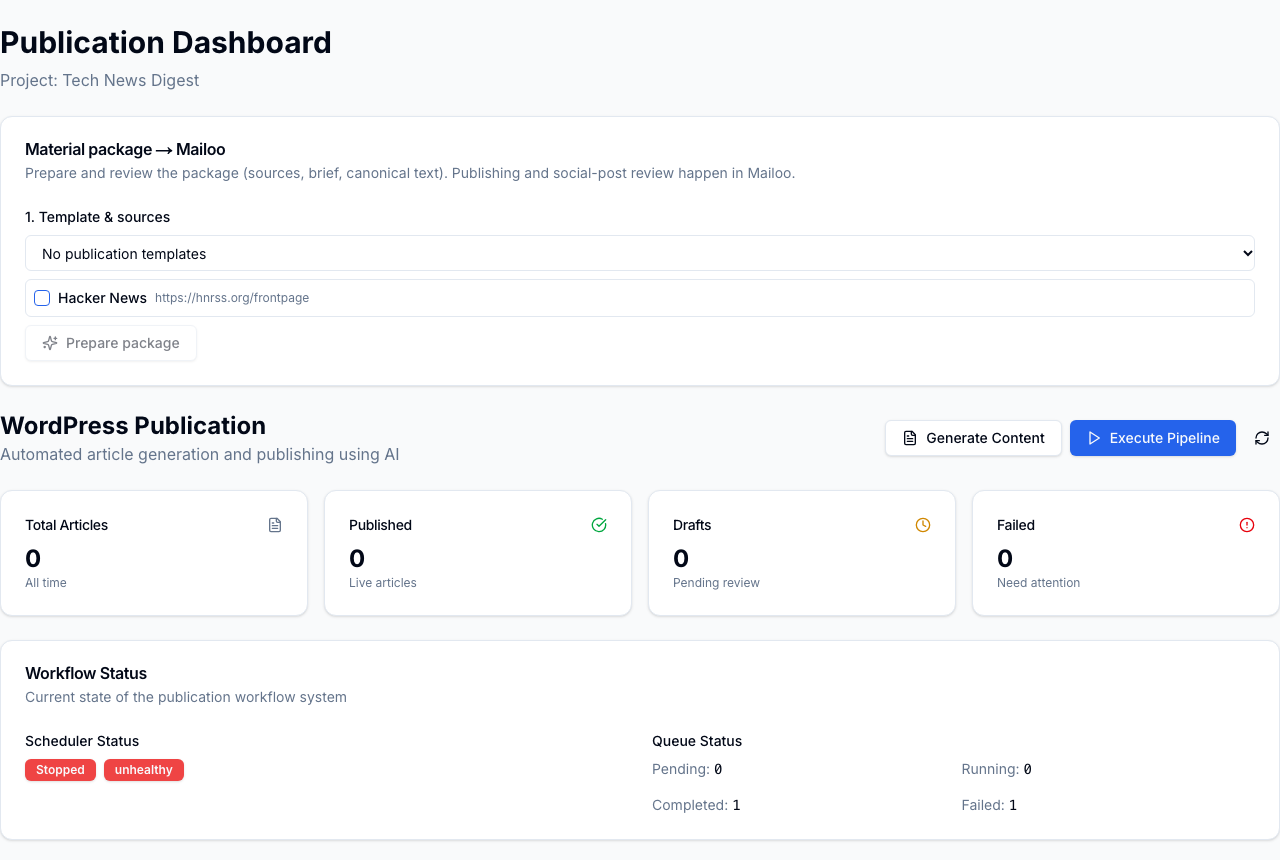This screenshot has height=860, width=1280.
Task: Click the sparkle icon in Prepare package button
Action: point(50,343)
